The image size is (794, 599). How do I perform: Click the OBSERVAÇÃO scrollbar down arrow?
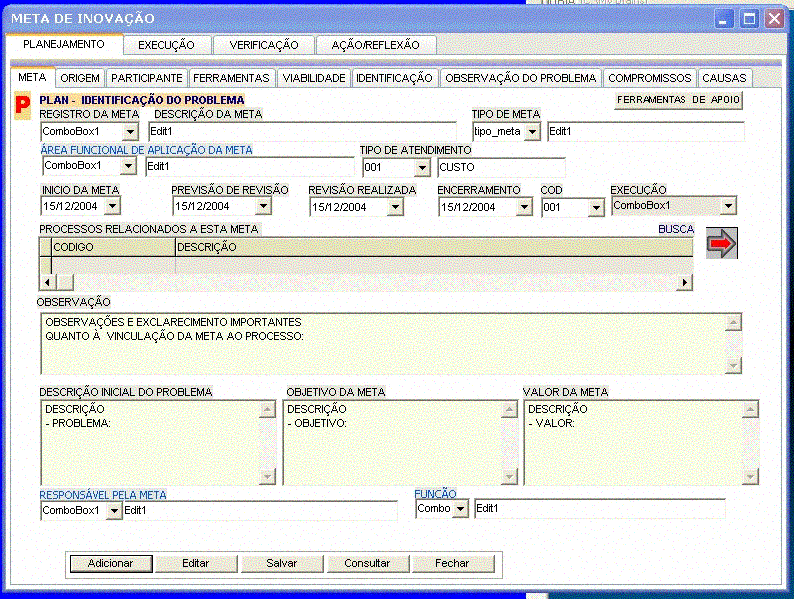pyautogui.click(x=733, y=366)
